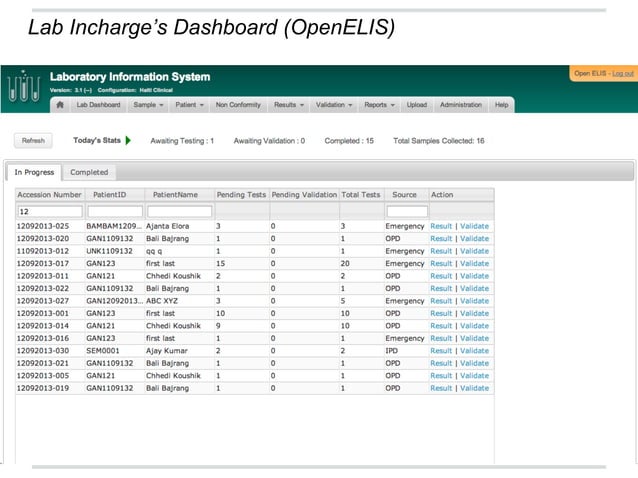
Task: Select the In Progress tab
Action: (34, 172)
